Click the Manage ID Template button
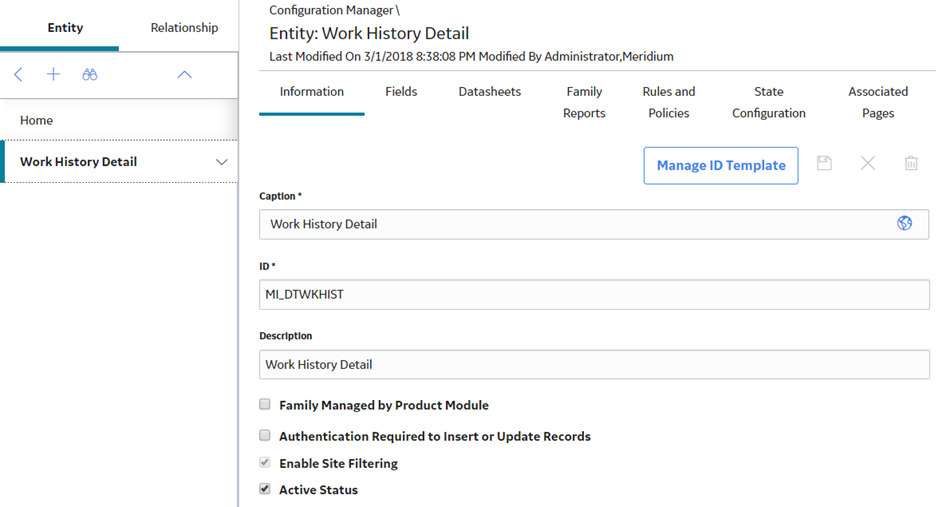This screenshot has width=950, height=507. click(x=721, y=165)
